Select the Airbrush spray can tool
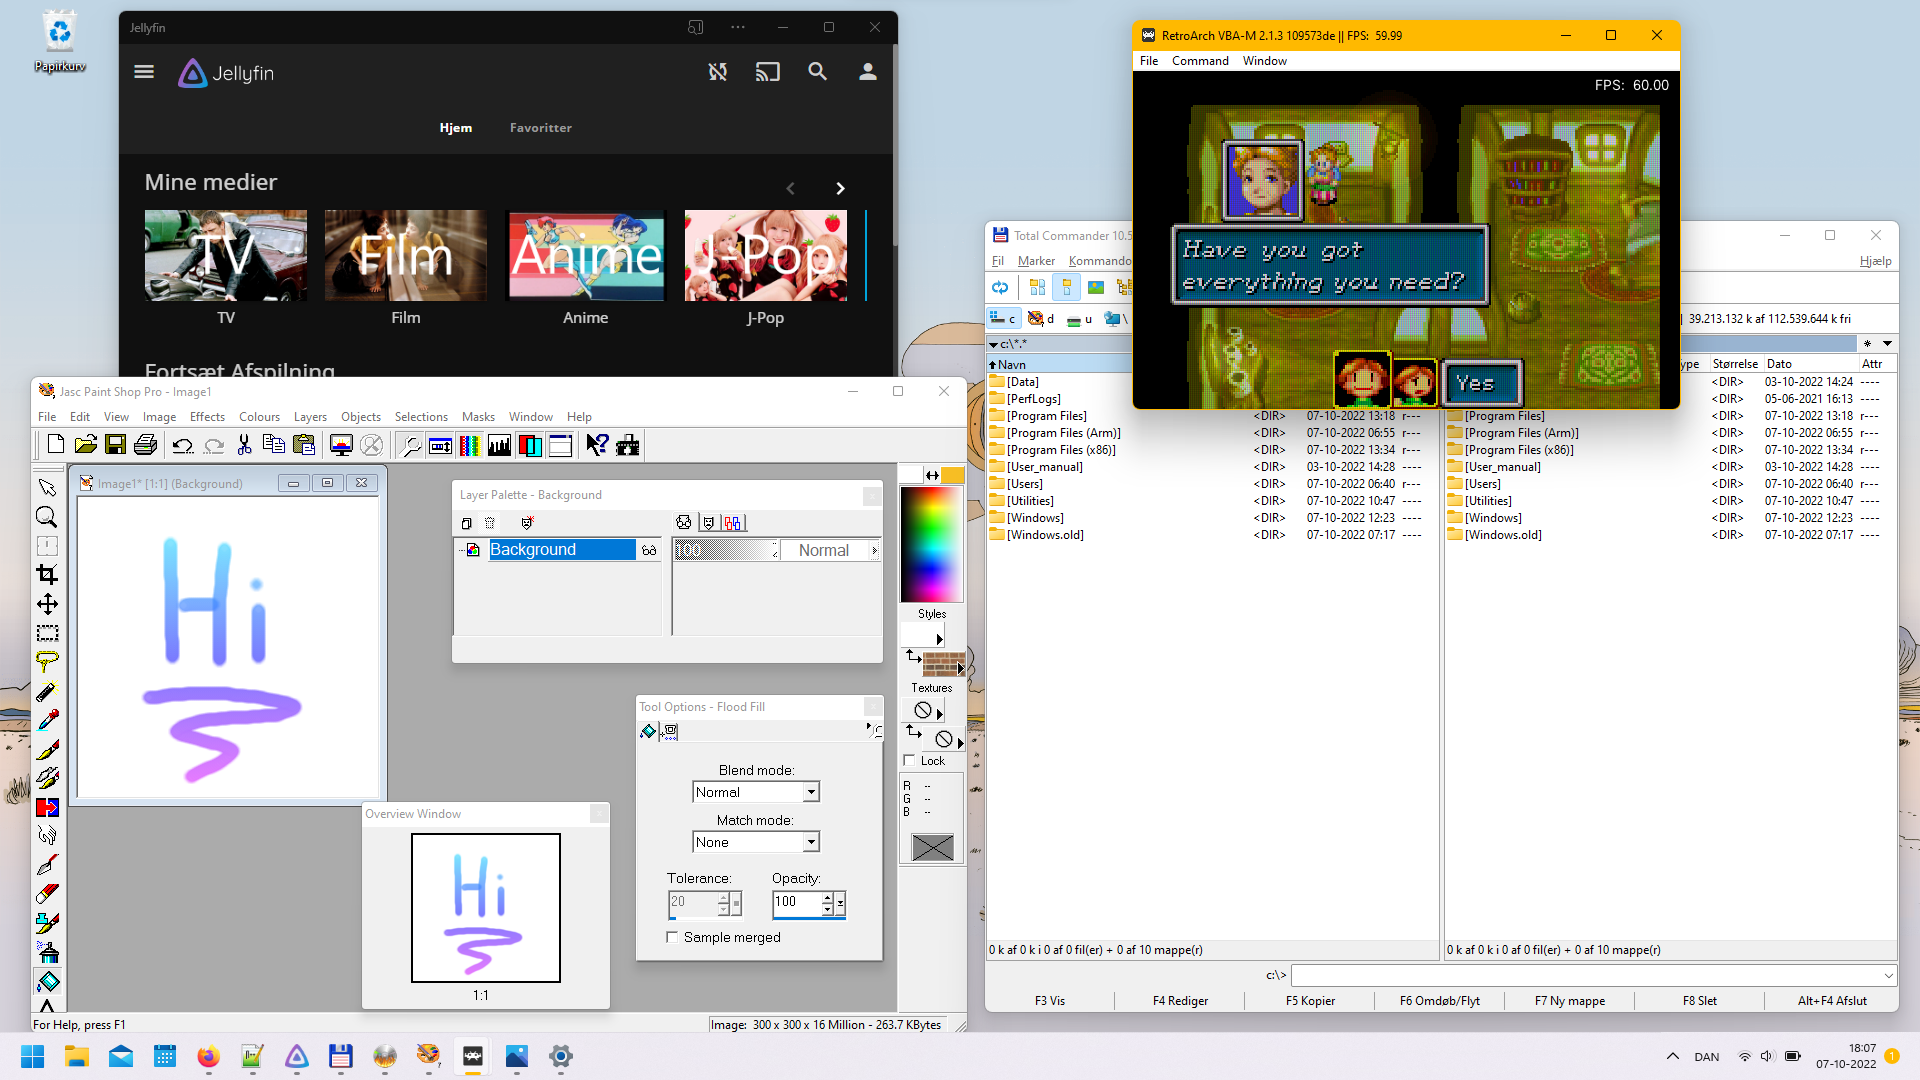This screenshot has height=1080, width=1920. (x=47, y=952)
